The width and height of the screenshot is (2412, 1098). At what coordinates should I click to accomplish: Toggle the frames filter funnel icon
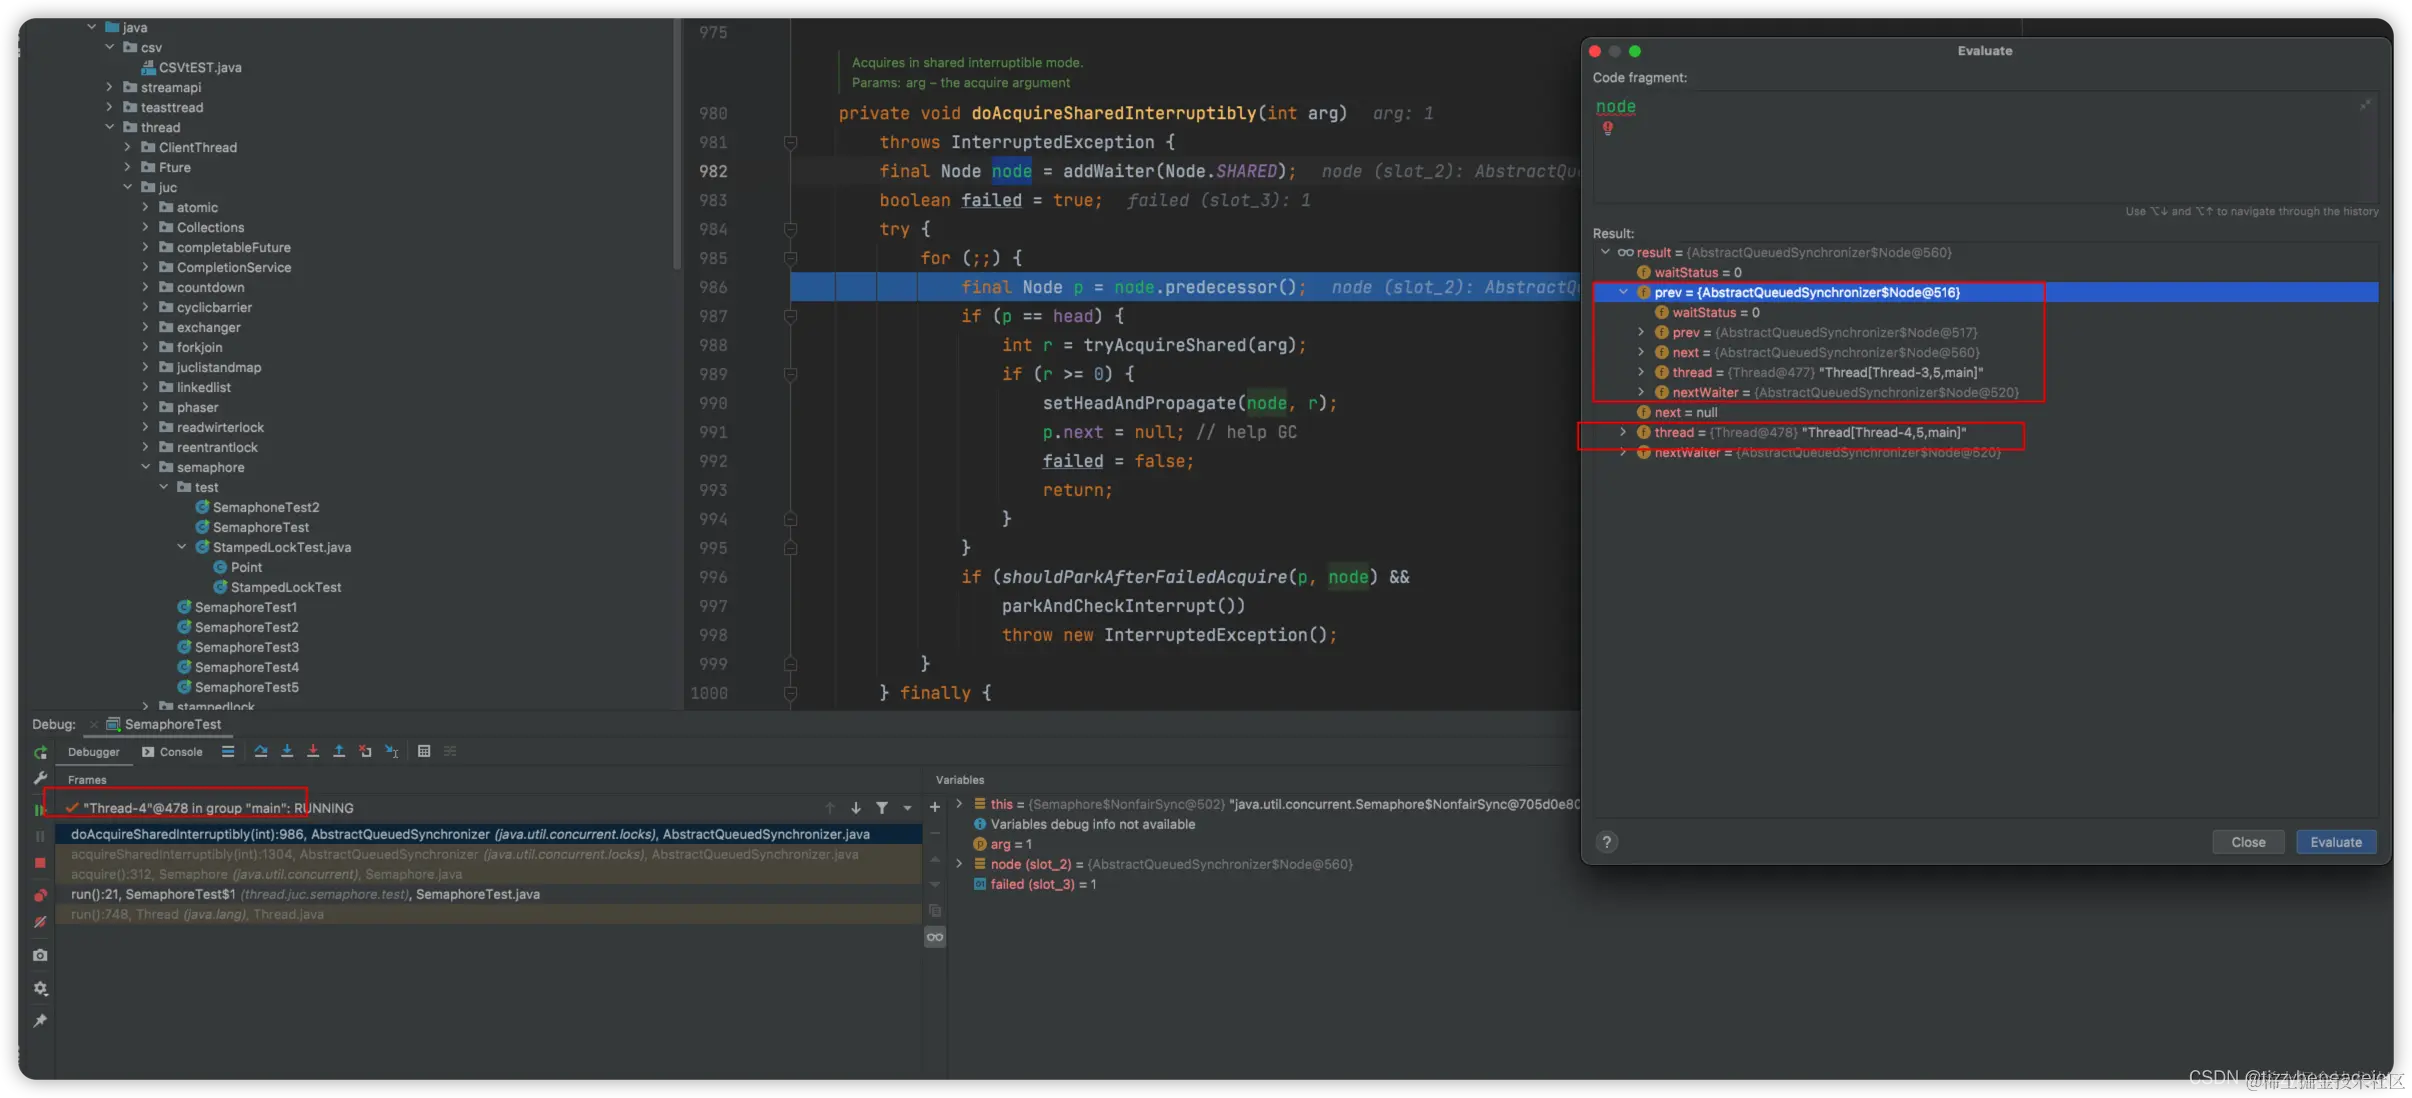882,808
